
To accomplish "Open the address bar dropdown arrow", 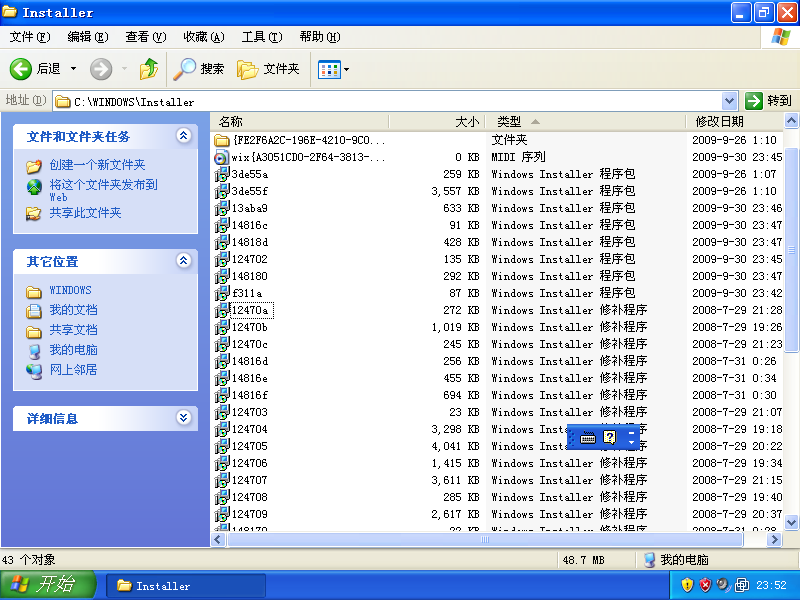I will click(730, 101).
